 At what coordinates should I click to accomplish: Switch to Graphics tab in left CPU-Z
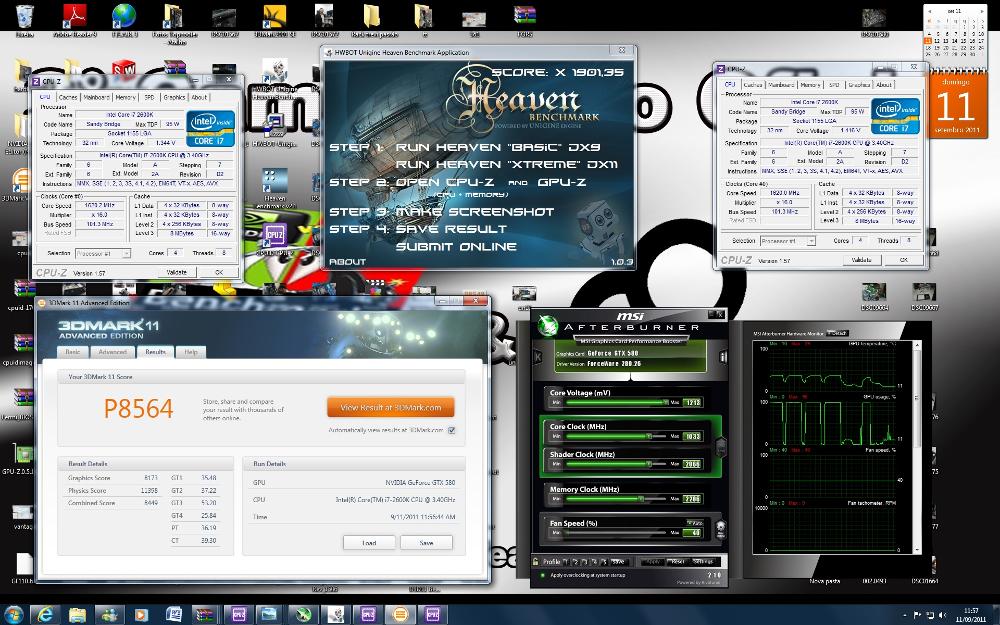coord(174,98)
